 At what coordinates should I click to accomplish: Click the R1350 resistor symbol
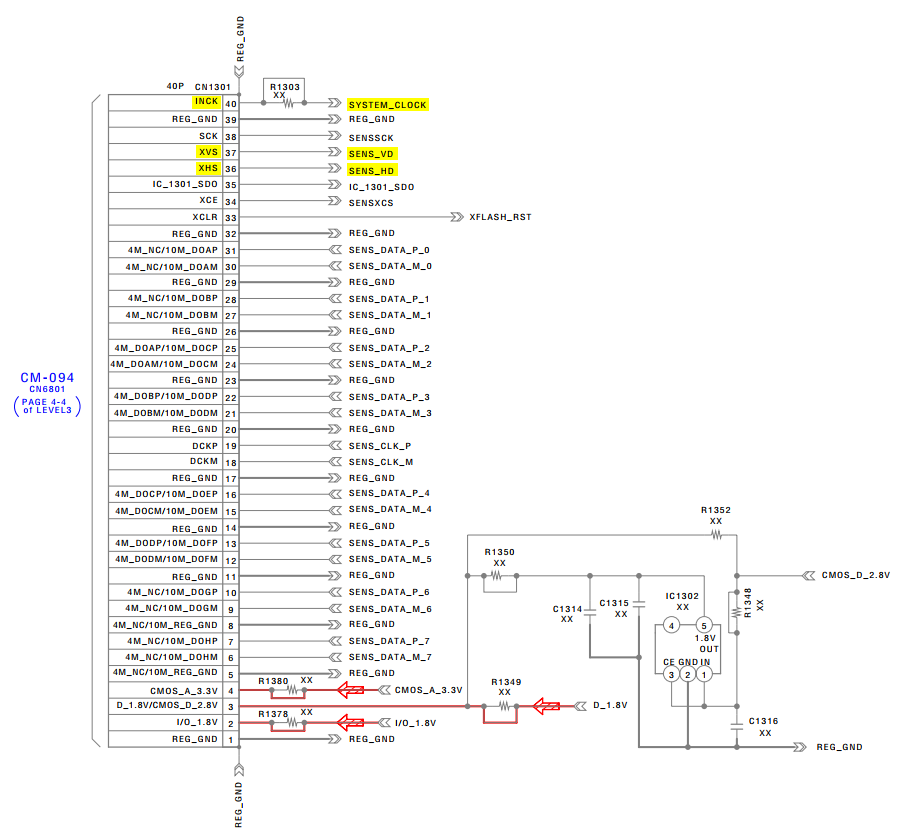click(x=496, y=576)
